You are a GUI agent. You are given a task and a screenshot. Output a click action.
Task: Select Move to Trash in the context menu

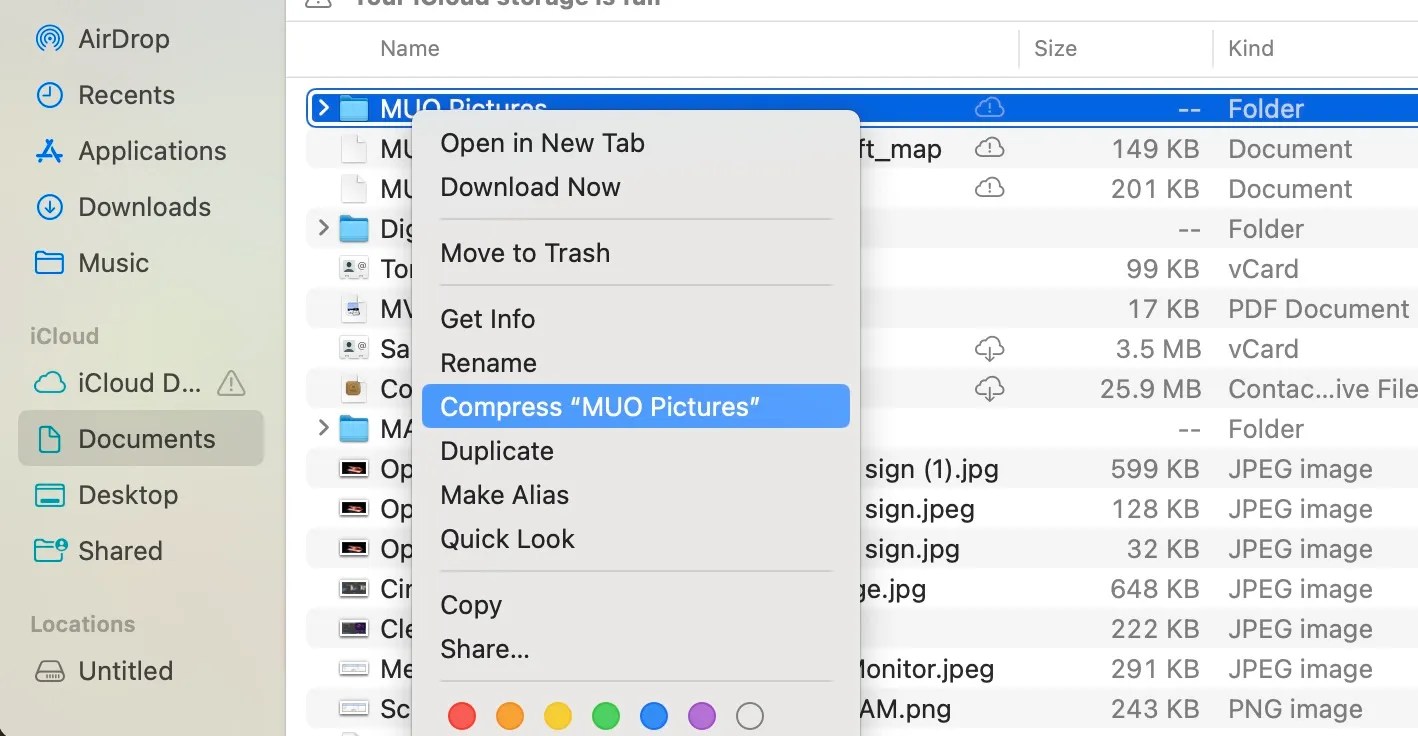(x=525, y=253)
